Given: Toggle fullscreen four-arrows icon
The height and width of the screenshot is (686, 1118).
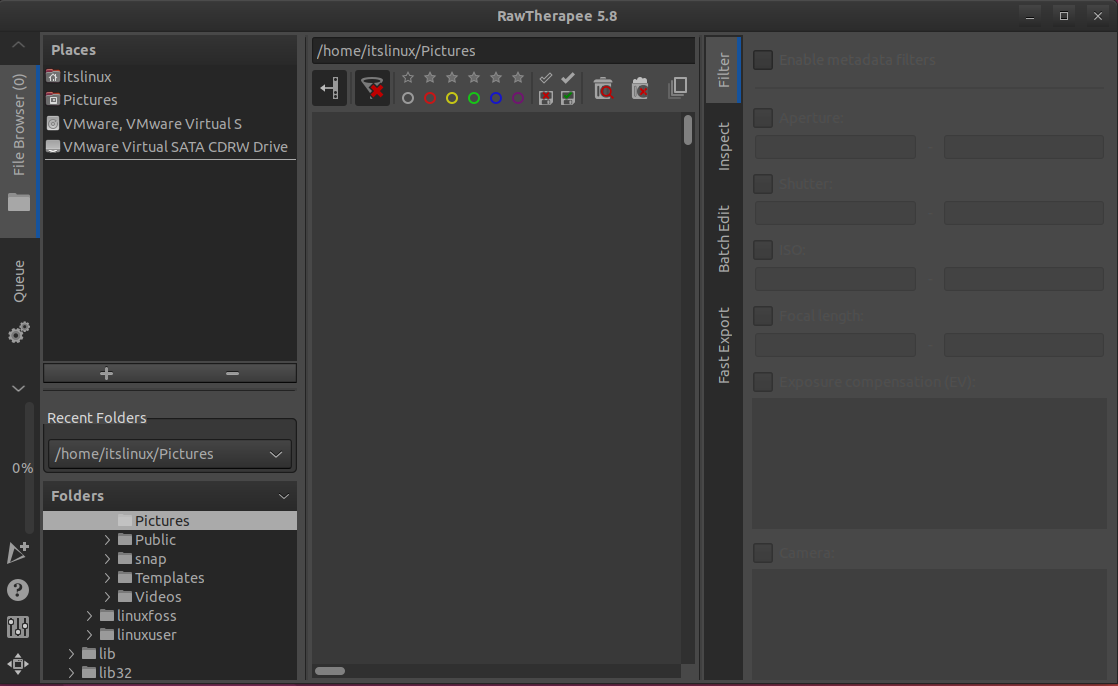Looking at the screenshot, I should [19, 664].
